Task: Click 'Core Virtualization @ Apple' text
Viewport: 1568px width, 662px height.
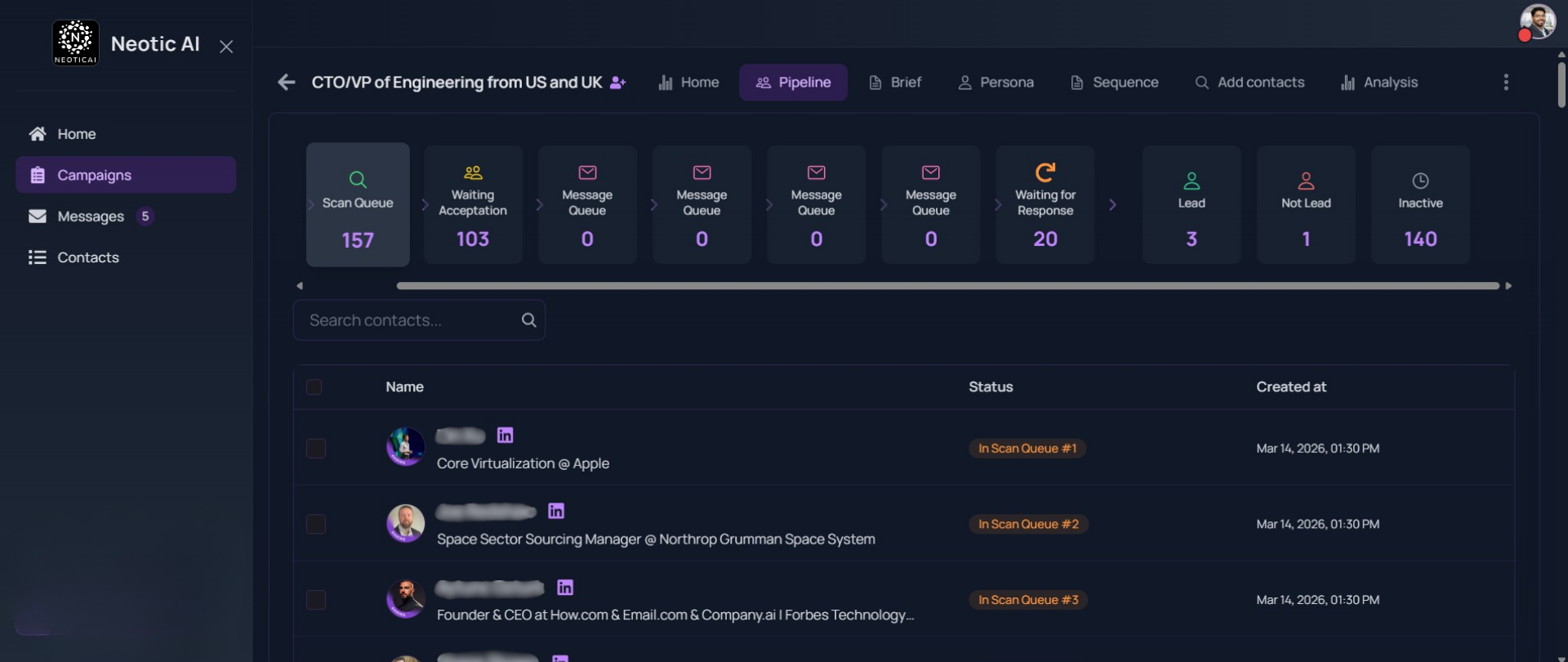Action: tap(523, 464)
